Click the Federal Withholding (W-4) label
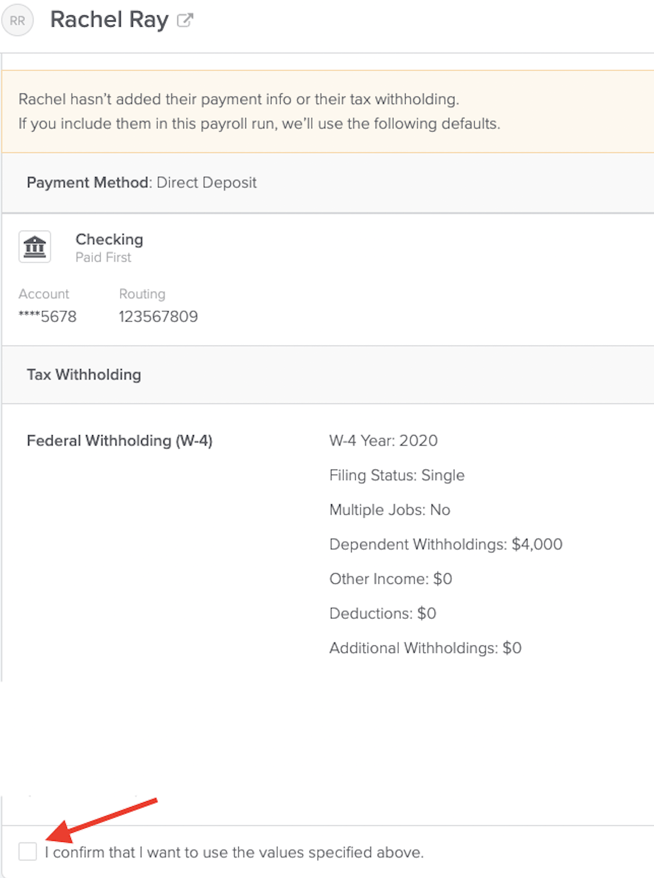This screenshot has width=654, height=878. (120, 441)
